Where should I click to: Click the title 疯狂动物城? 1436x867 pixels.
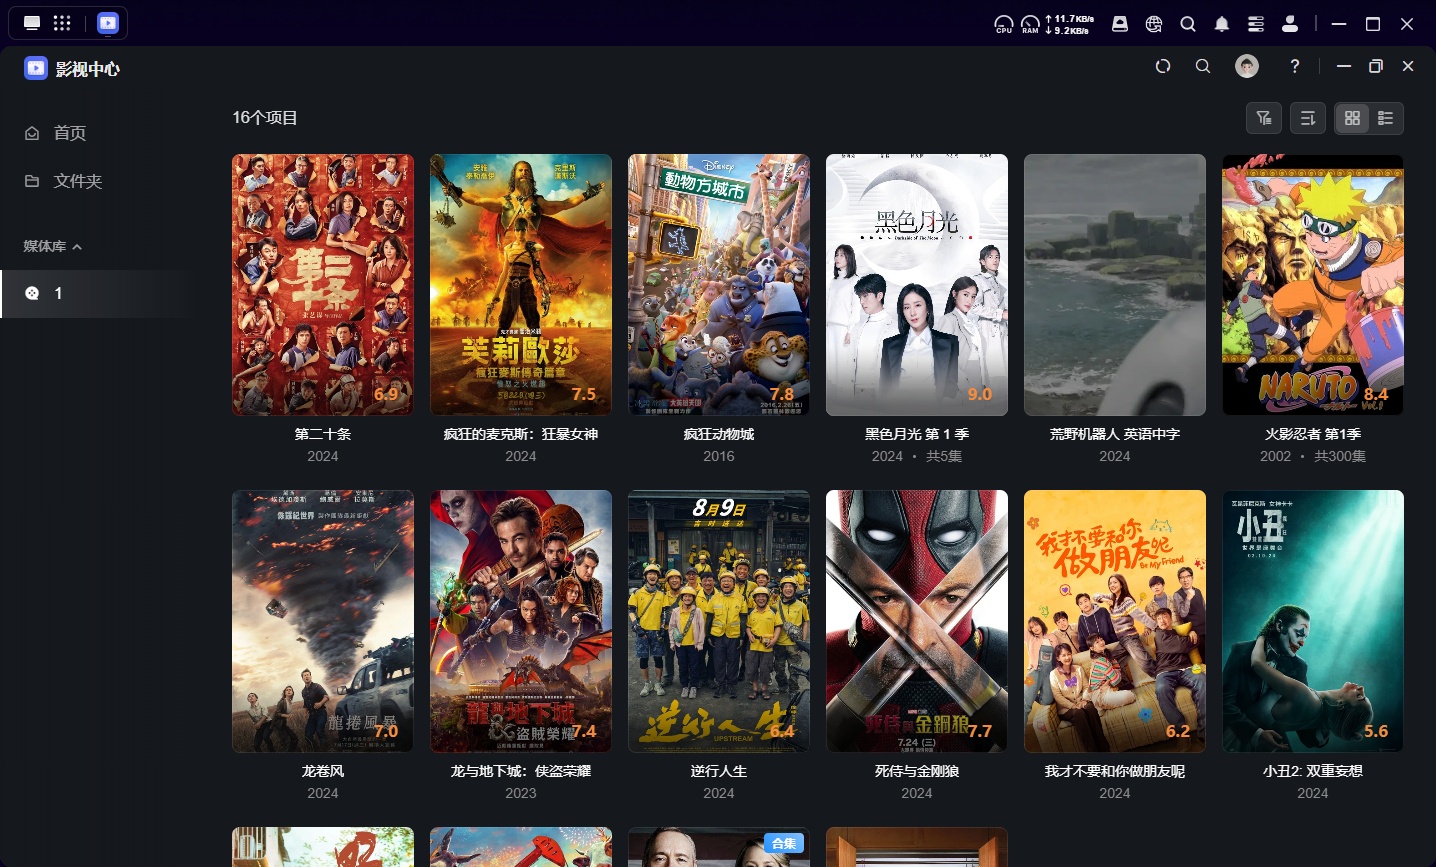coord(719,434)
